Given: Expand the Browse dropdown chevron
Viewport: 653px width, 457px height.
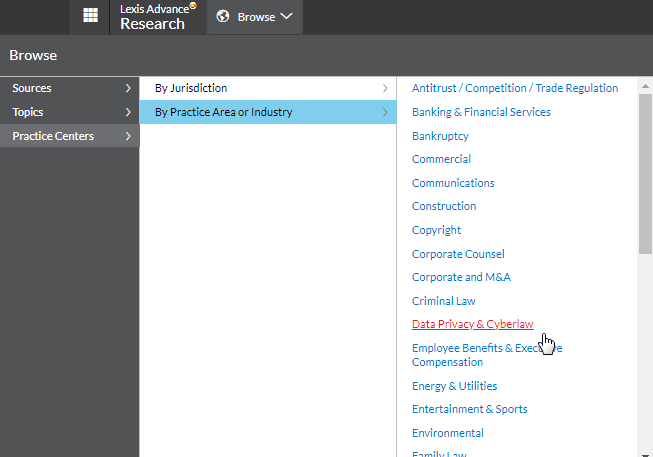Looking at the screenshot, I should pos(287,16).
